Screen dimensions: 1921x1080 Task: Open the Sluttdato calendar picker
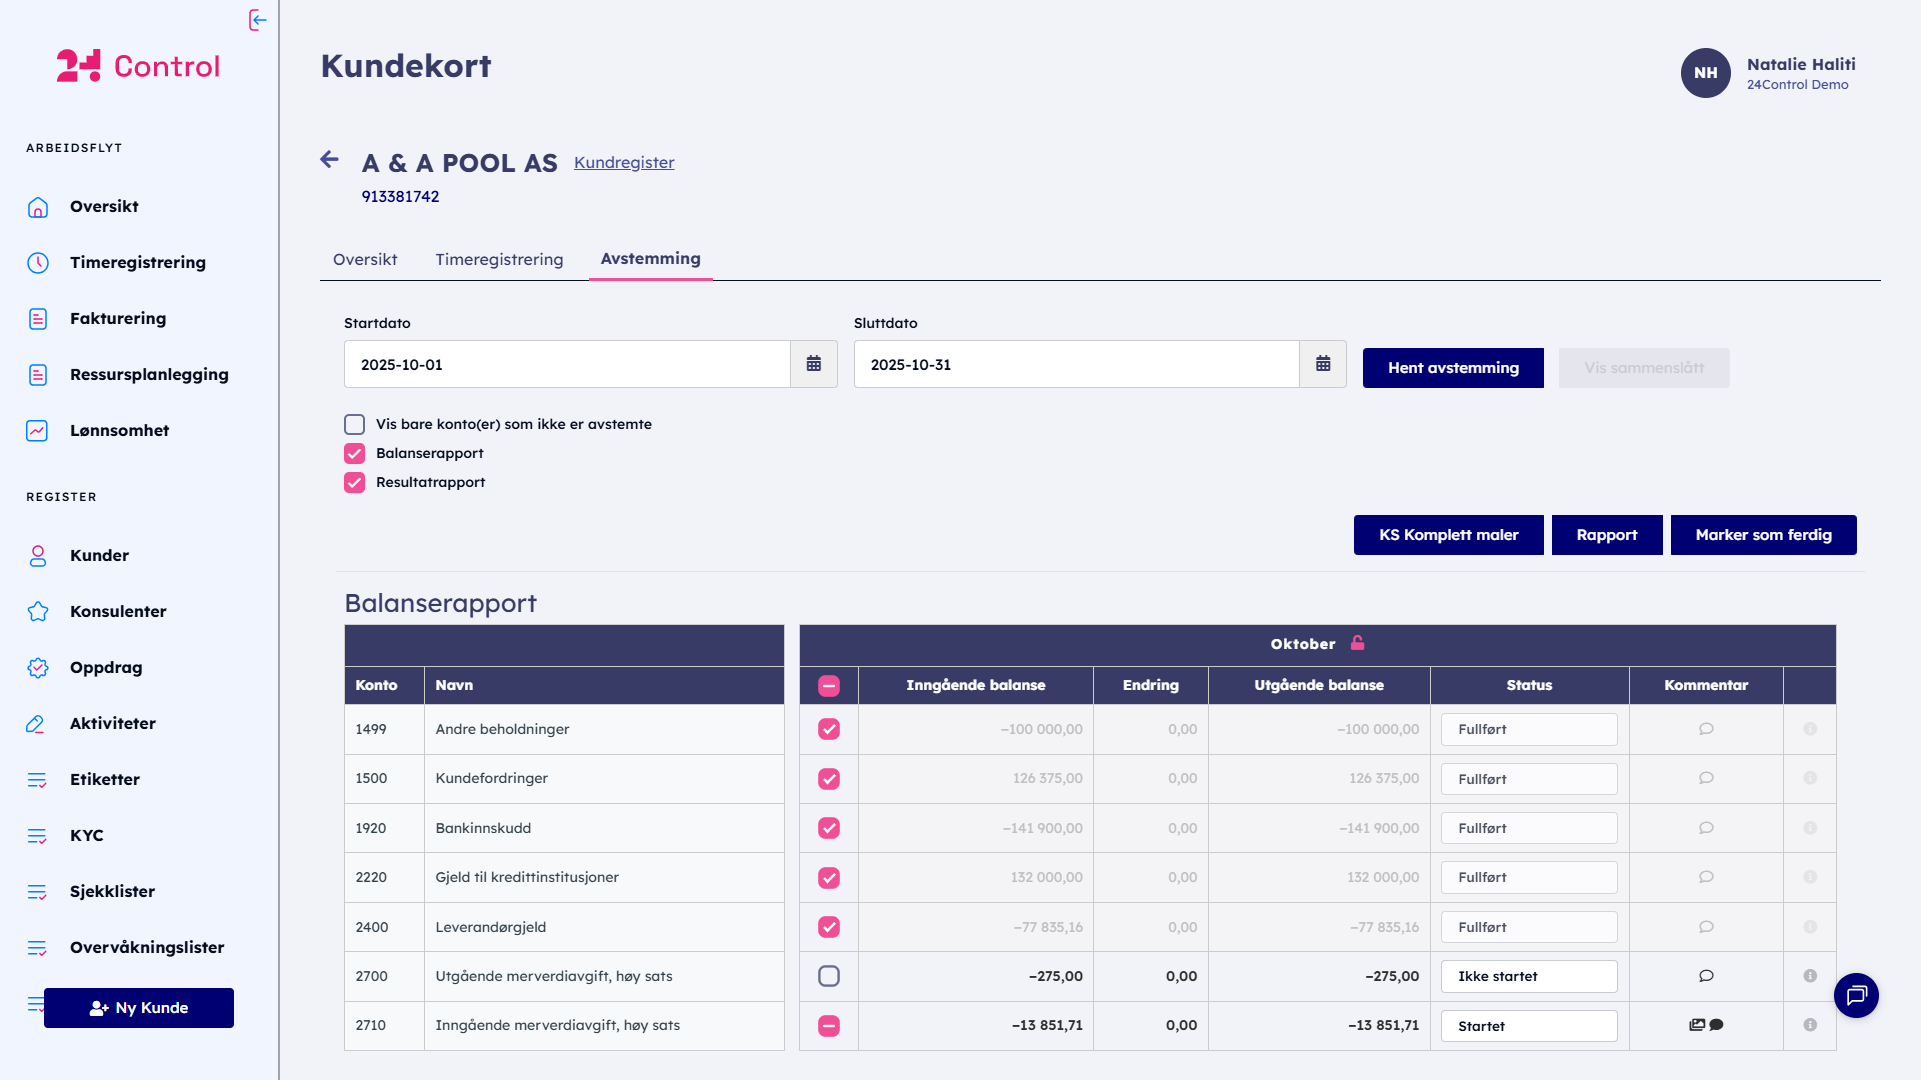pyautogui.click(x=1322, y=364)
